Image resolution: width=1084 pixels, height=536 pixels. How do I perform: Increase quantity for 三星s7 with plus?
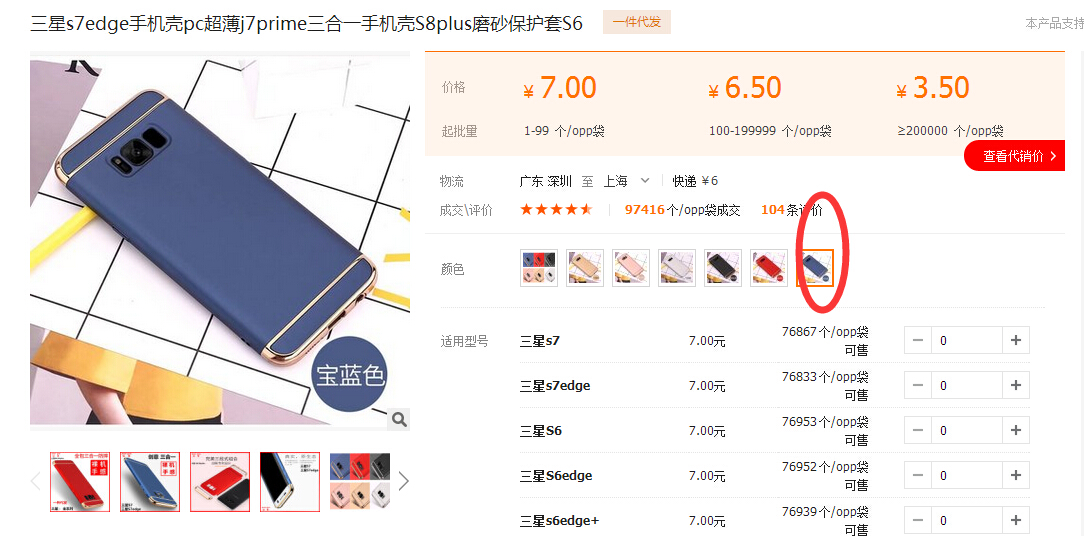1016,340
